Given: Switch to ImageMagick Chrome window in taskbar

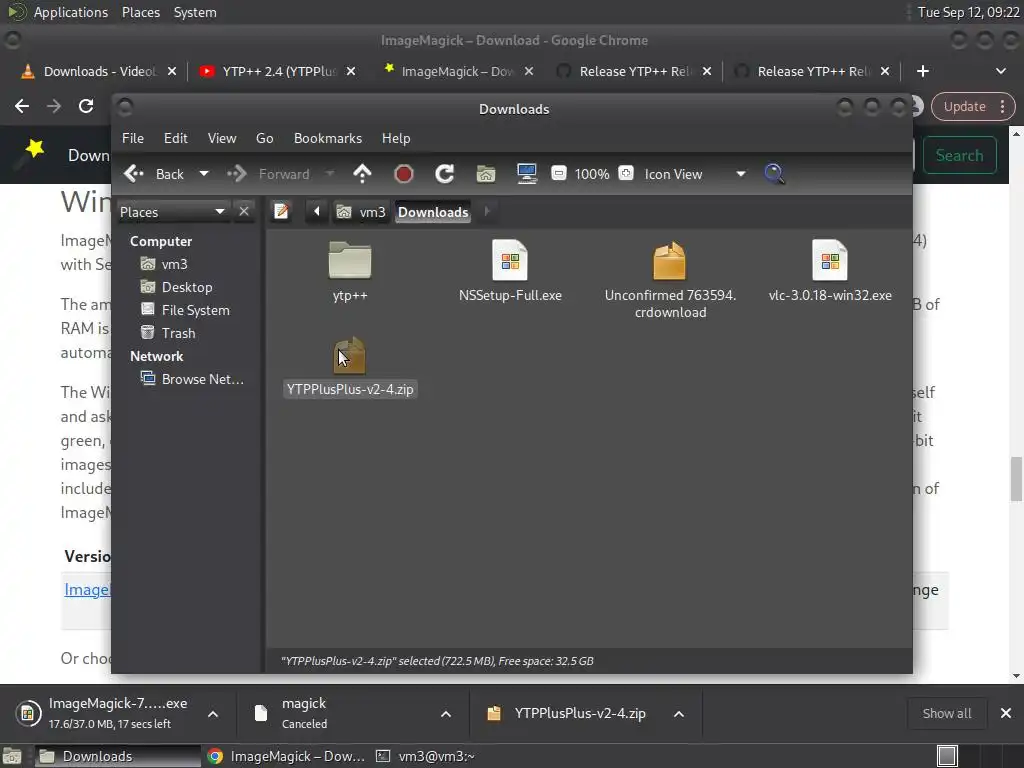Looking at the screenshot, I should pos(286,756).
